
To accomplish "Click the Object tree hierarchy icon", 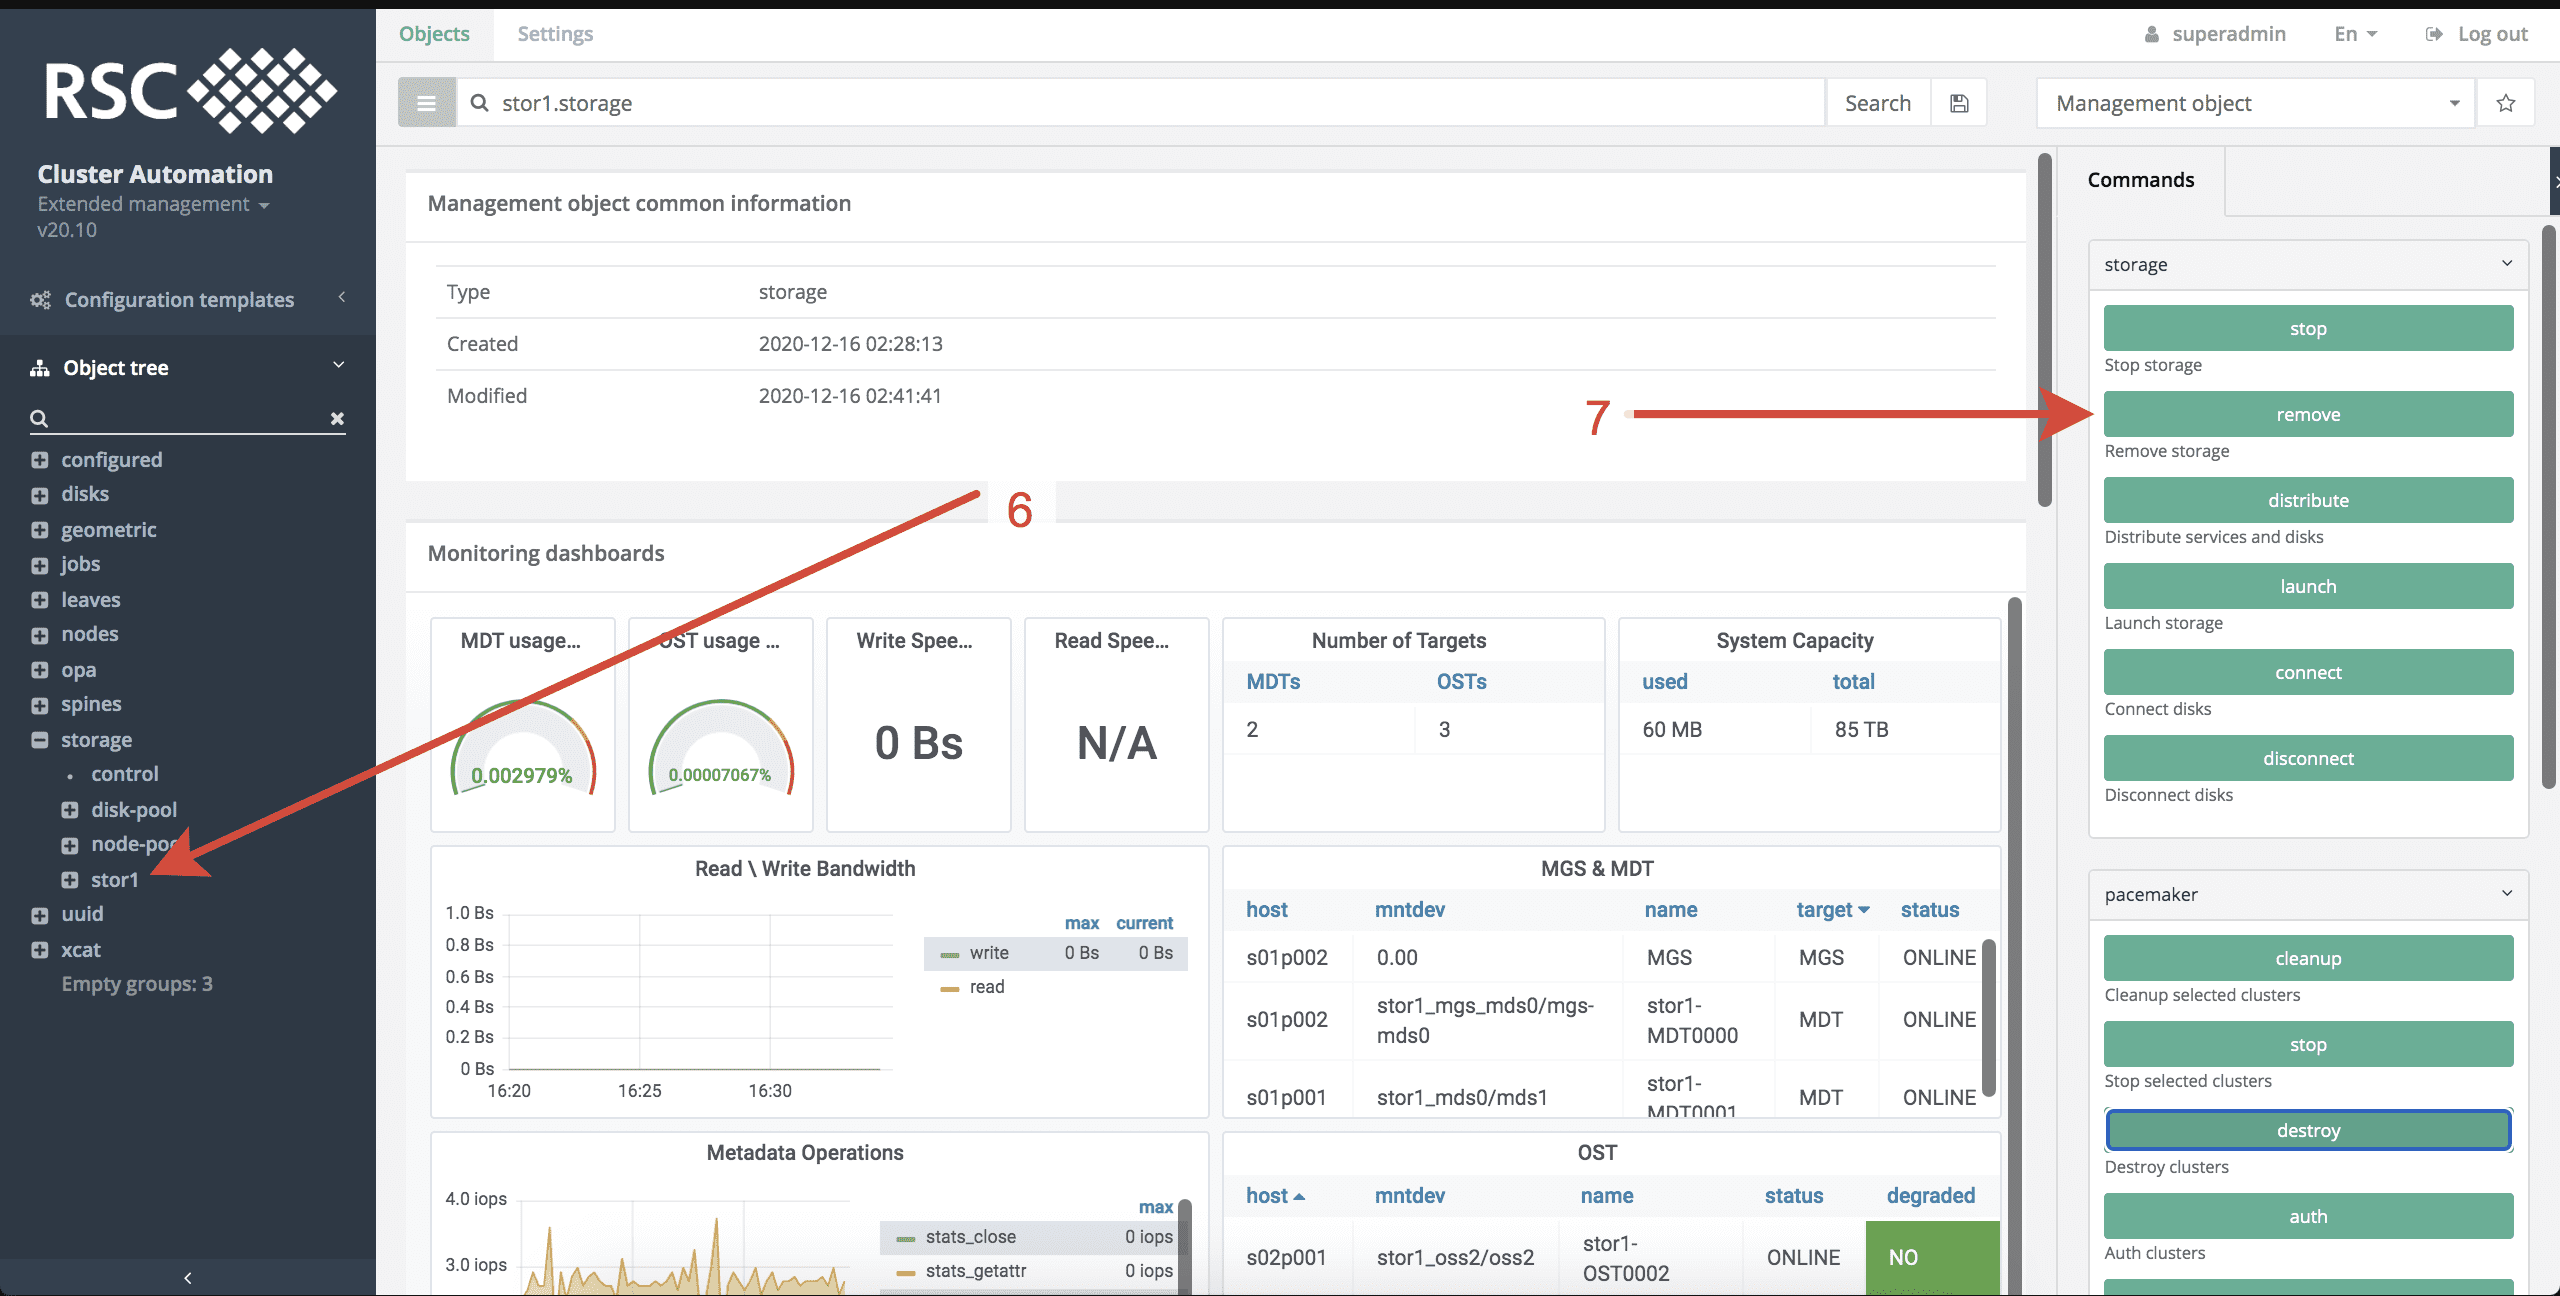I will click(40, 368).
